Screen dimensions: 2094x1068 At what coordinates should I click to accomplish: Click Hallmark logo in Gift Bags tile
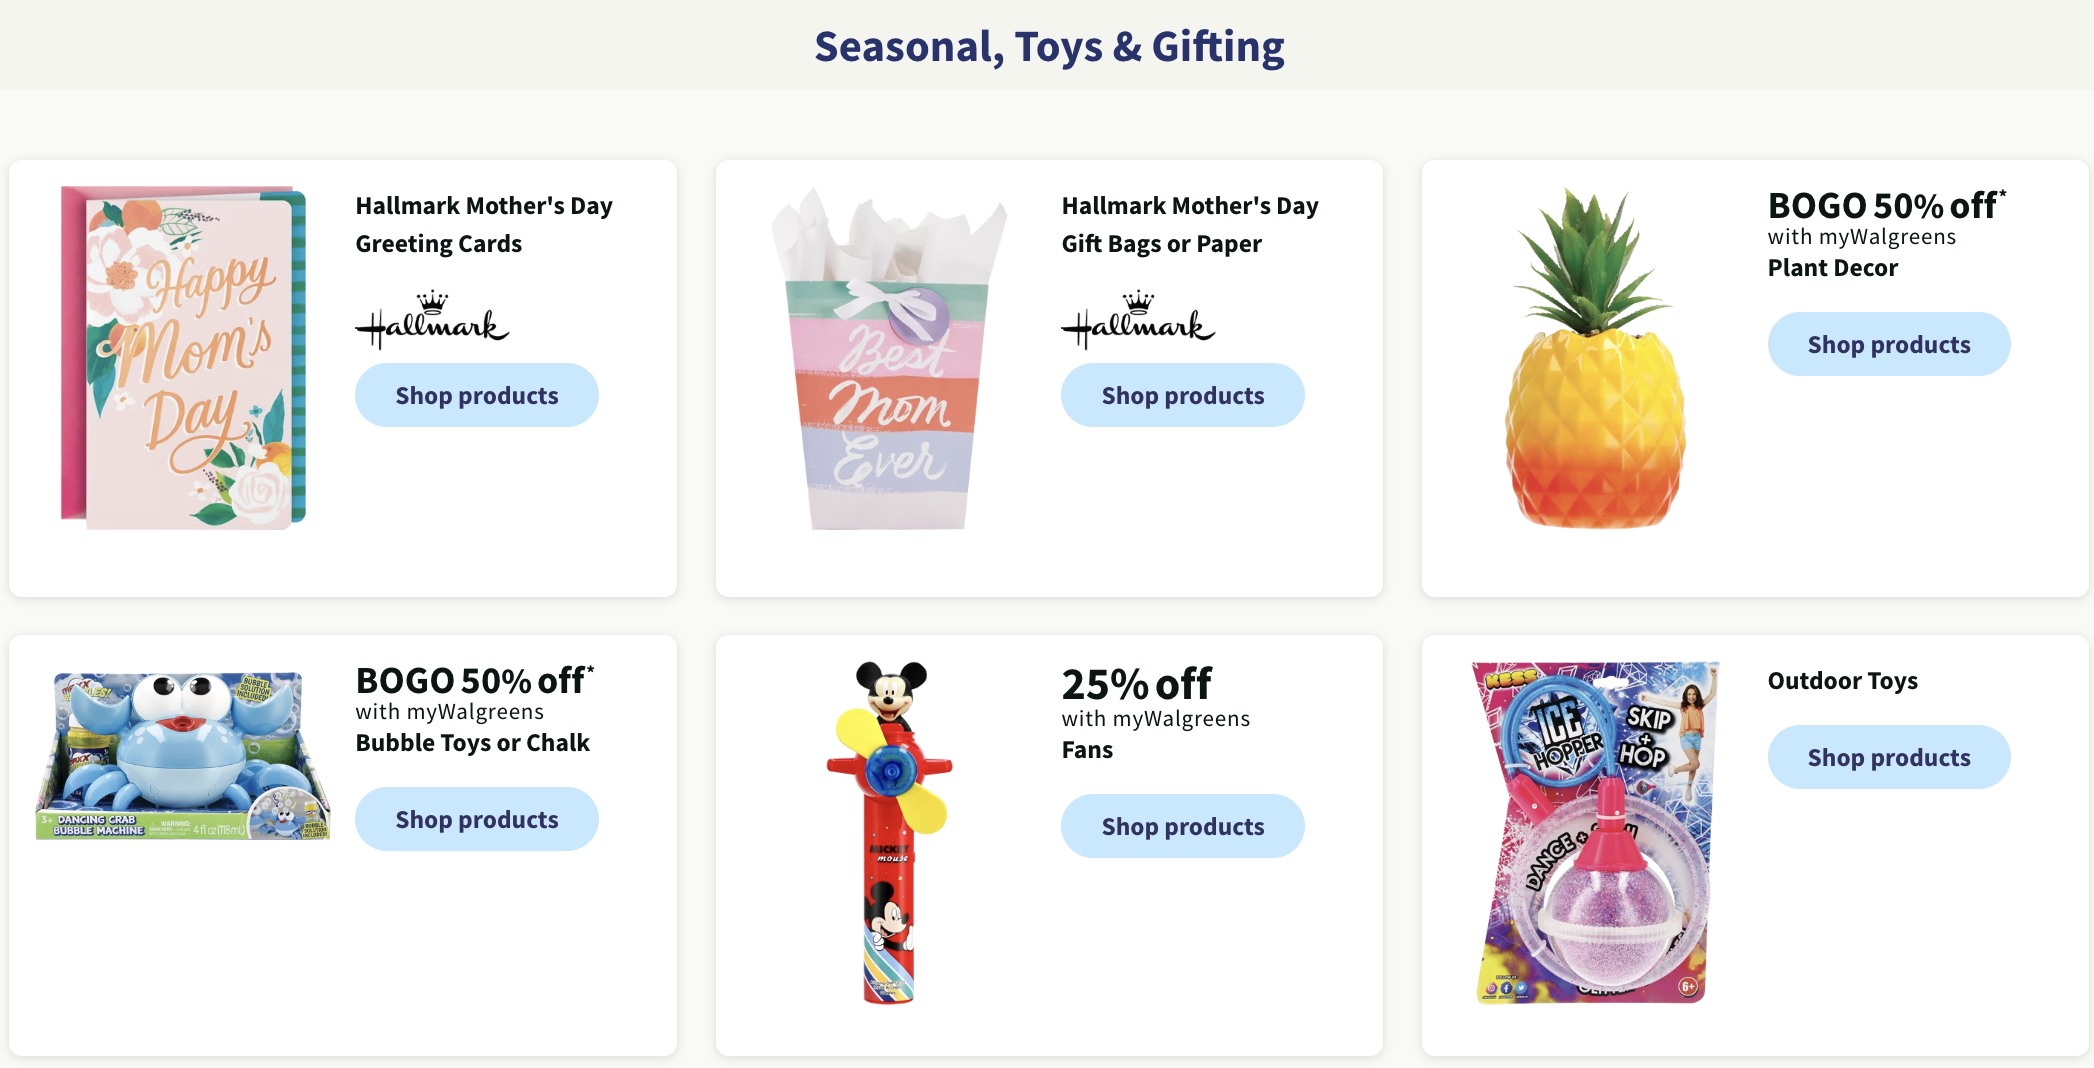point(1138,320)
